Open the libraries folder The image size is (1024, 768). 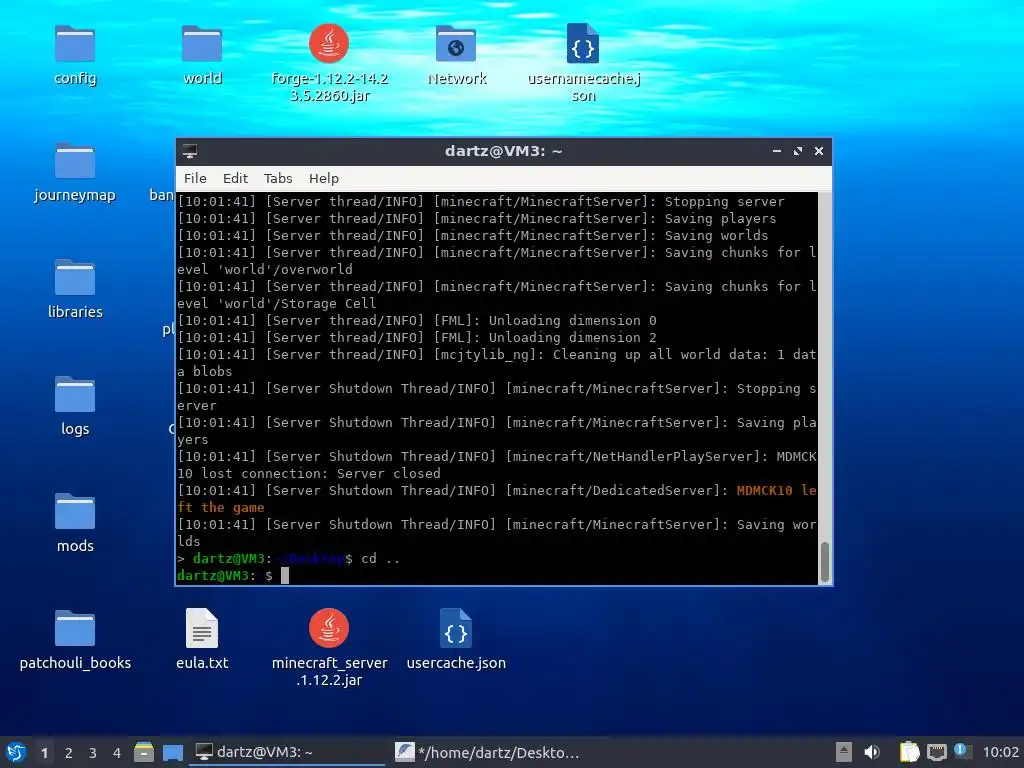75,278
